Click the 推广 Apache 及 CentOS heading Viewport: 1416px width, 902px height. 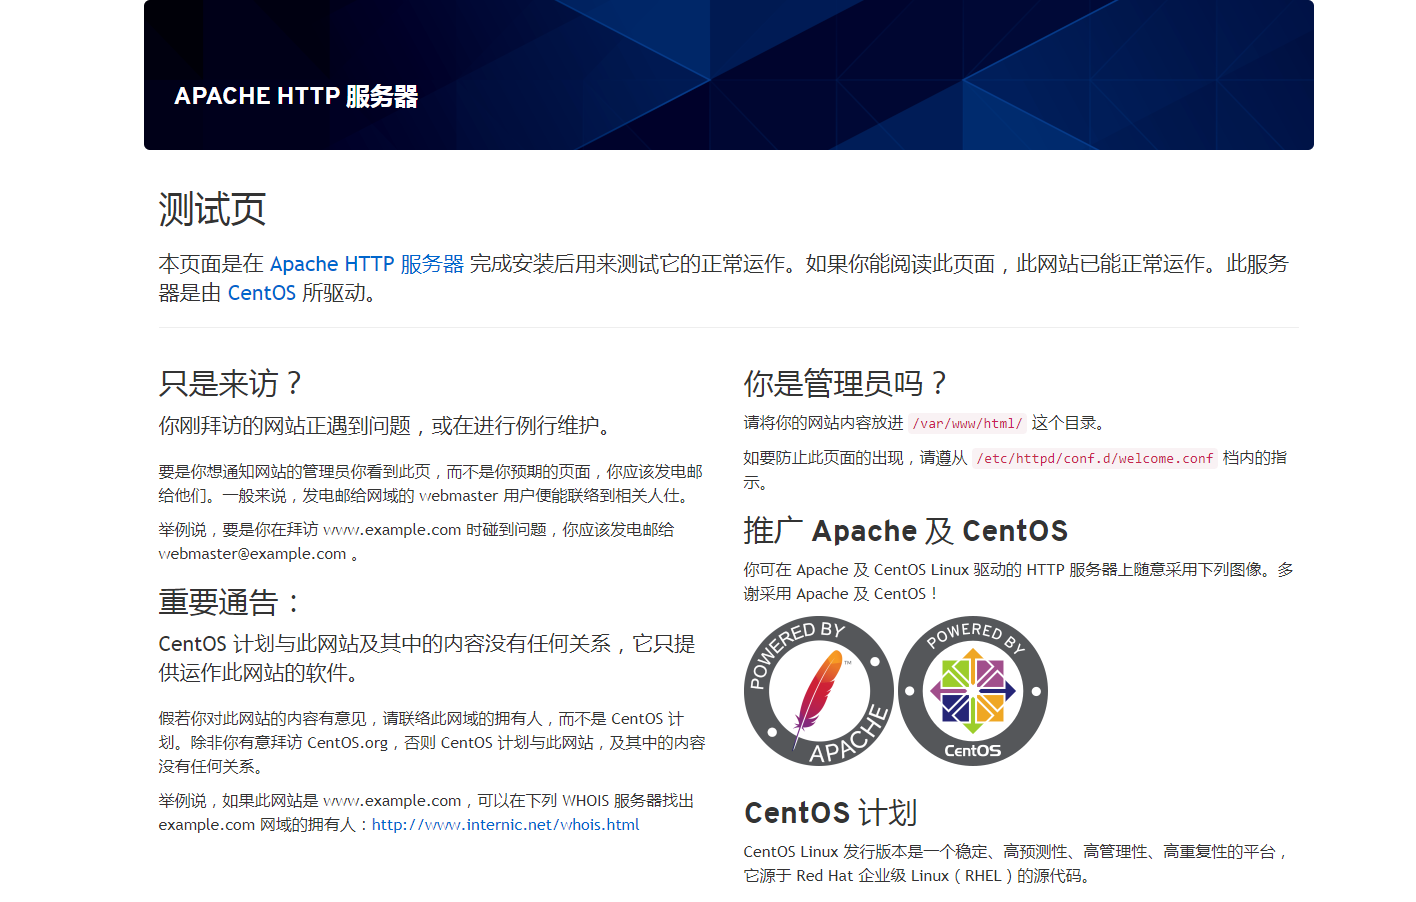tap(906, 531)
